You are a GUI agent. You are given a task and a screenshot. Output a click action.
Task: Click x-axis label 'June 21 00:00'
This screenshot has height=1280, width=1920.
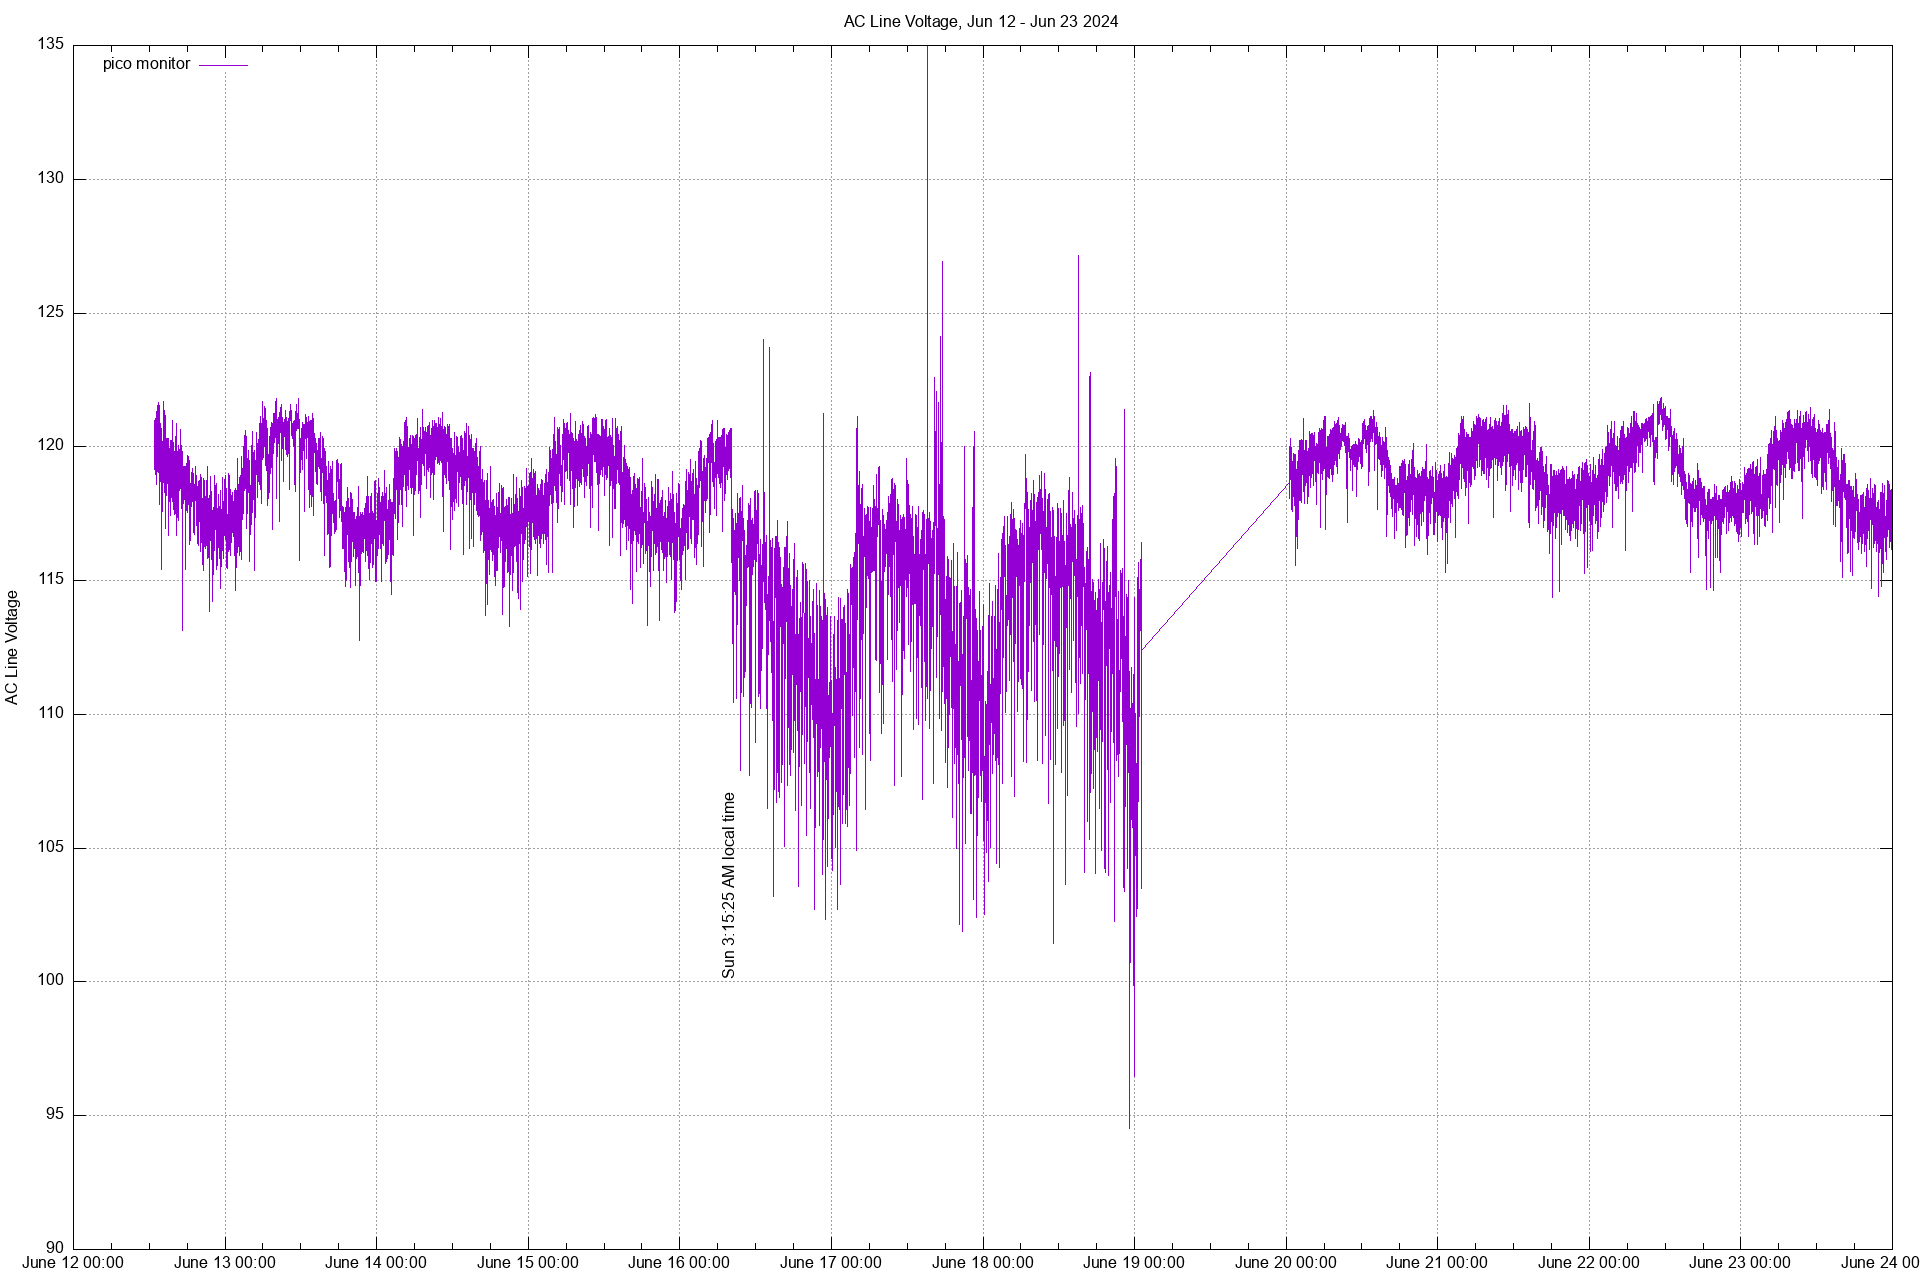point(1437,1263)
